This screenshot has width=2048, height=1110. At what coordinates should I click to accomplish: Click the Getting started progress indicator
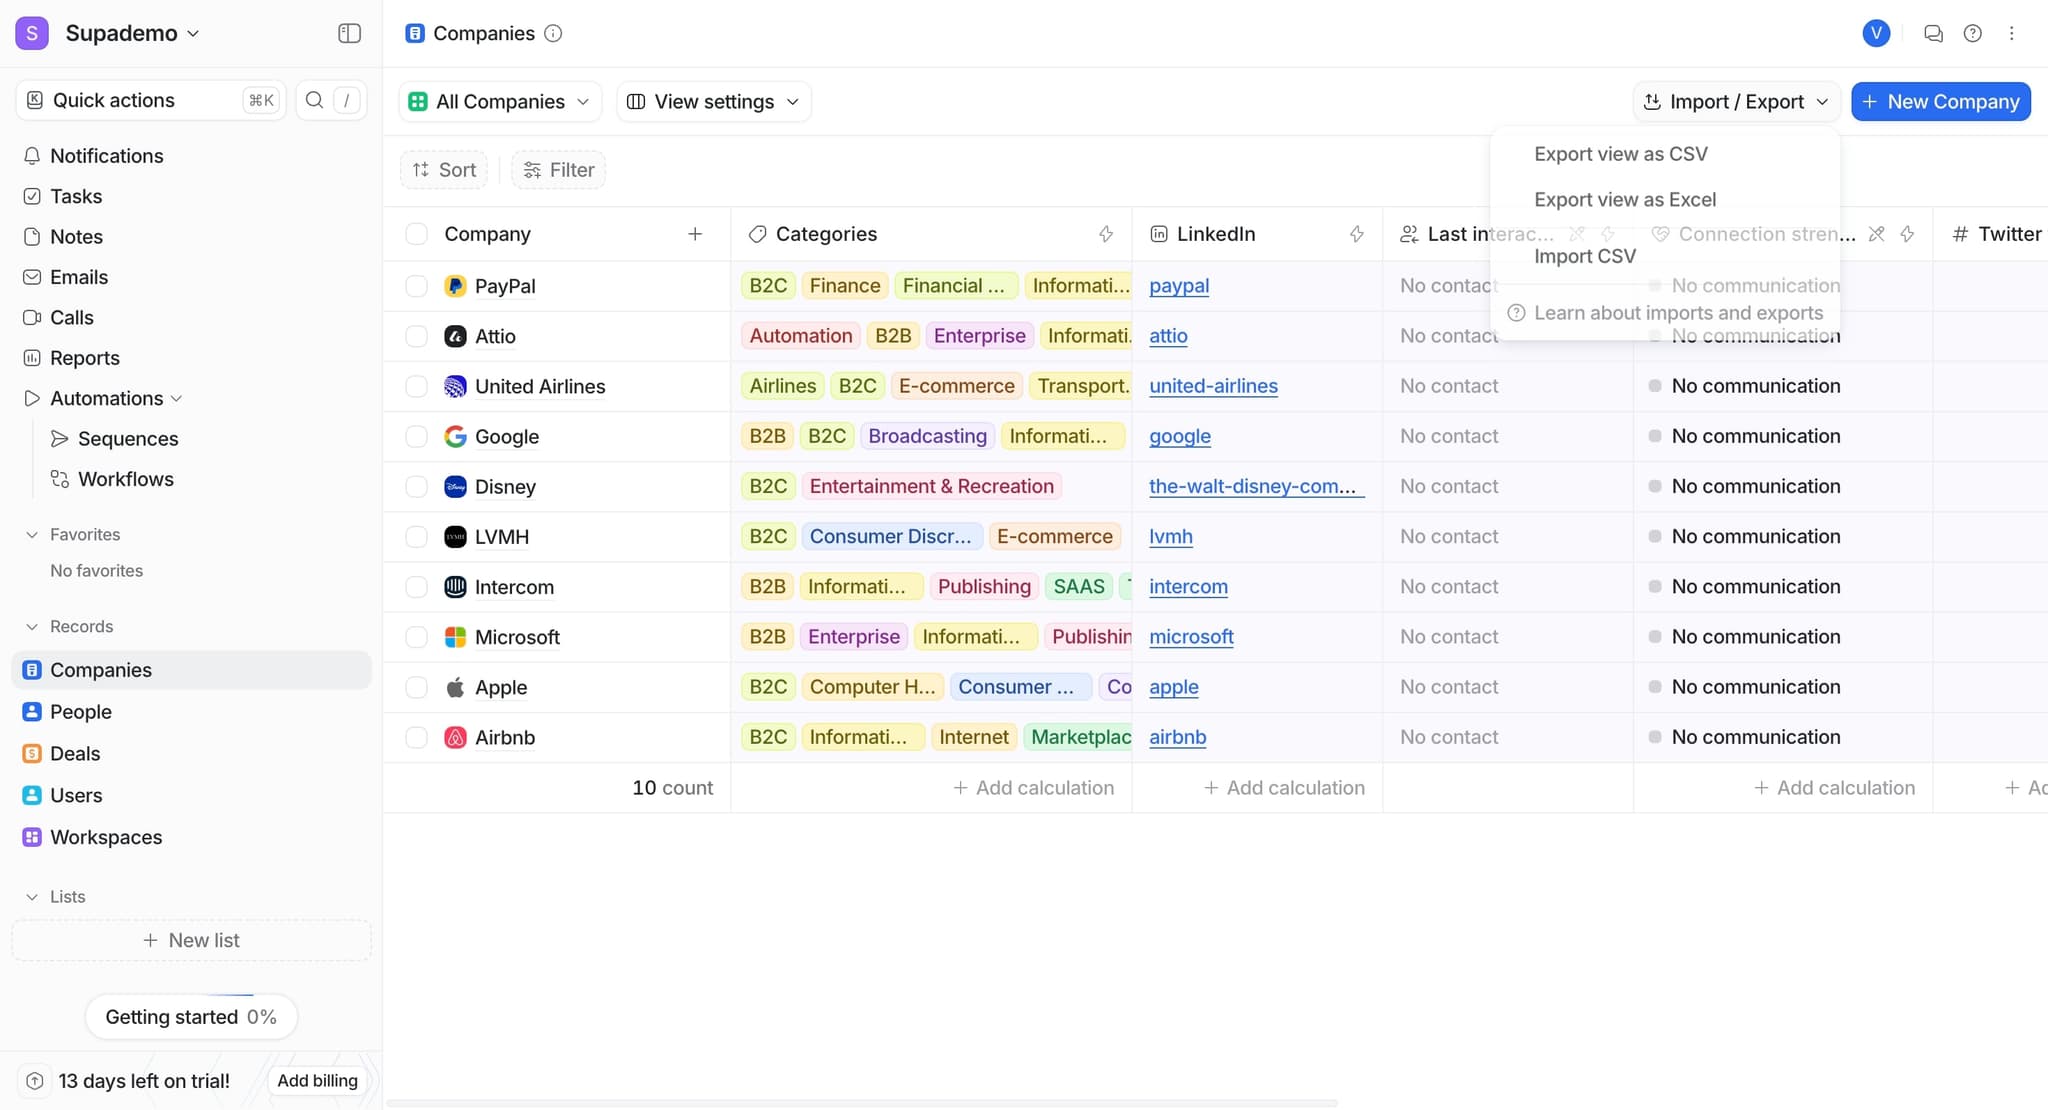(190, 1017)
